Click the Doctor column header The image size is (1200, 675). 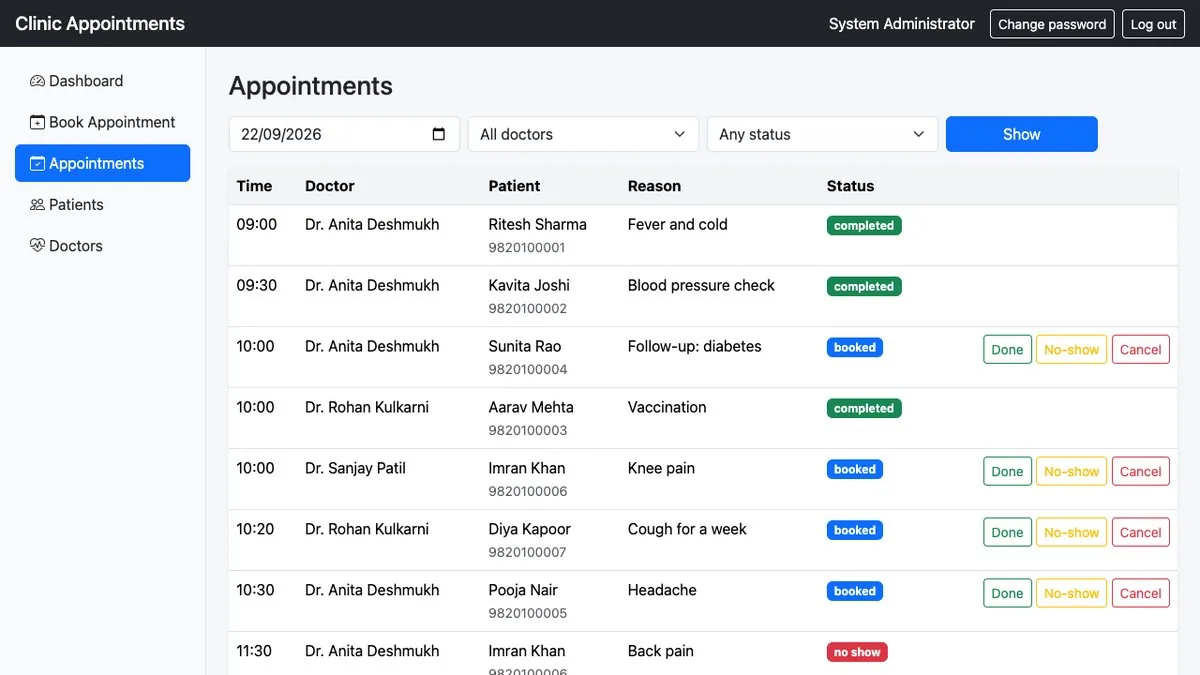(x=330, y=186)
